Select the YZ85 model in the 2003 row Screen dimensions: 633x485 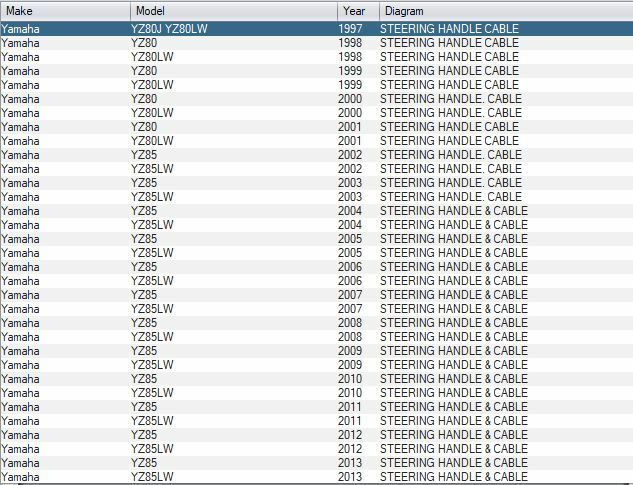[x=144, y=183]
